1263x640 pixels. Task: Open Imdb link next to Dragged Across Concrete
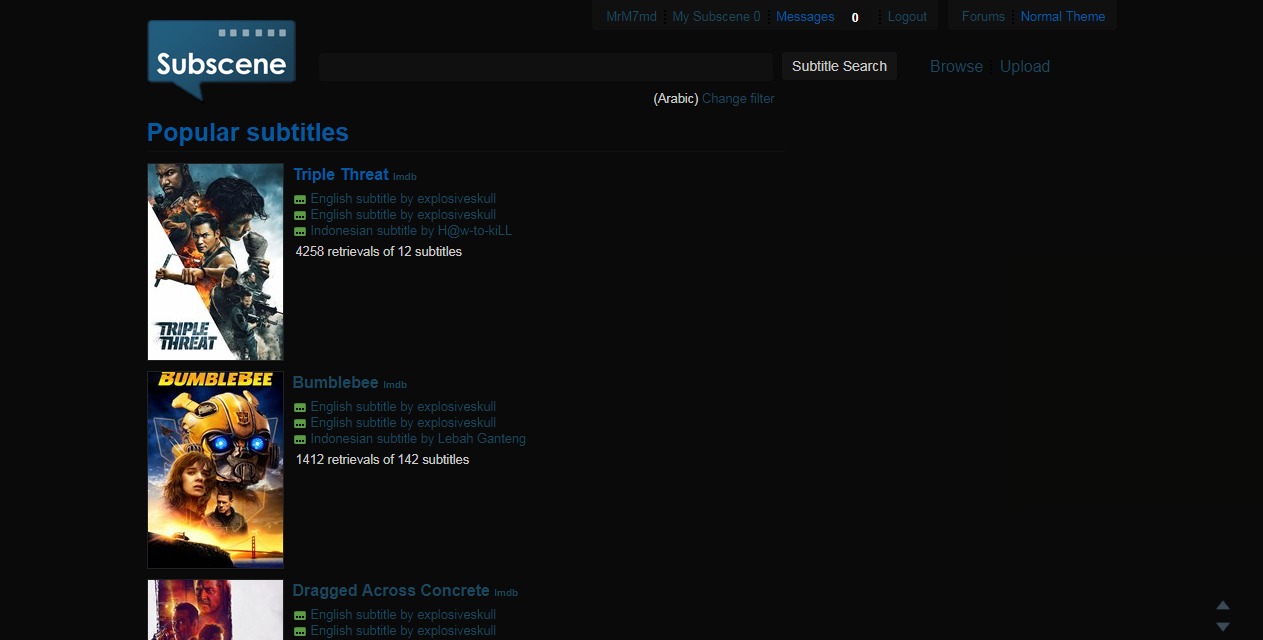tap(506, 593)
